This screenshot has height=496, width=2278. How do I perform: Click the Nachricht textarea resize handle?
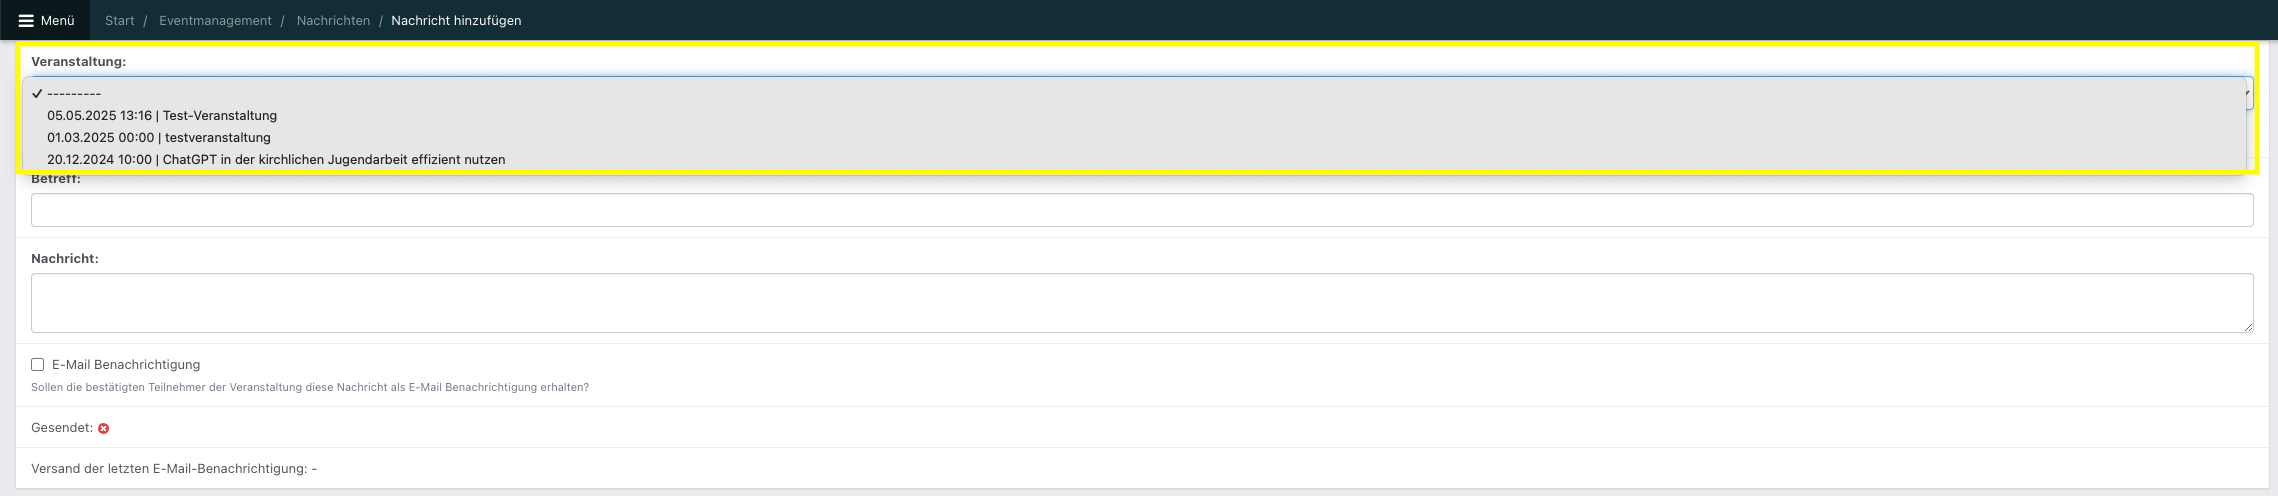2248,327
